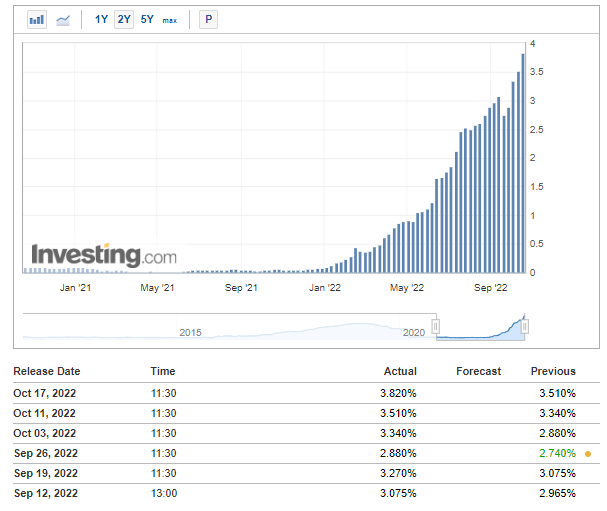
Task: Click the May '22 x-axis label
Action: point(407,288)
